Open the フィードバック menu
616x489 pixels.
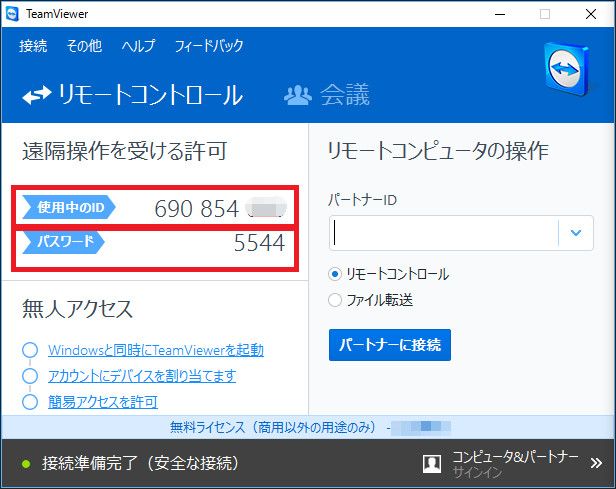(209, 46)
